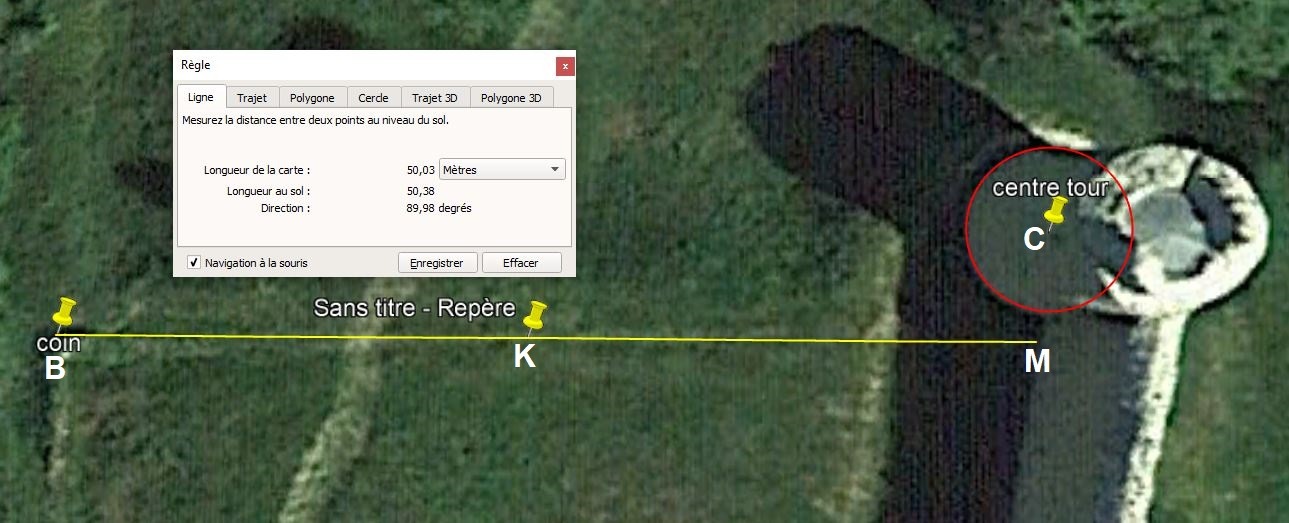Click the Règle dialog title bar
The width and height of the screenshot is (1289, 523).
(365, 66)
